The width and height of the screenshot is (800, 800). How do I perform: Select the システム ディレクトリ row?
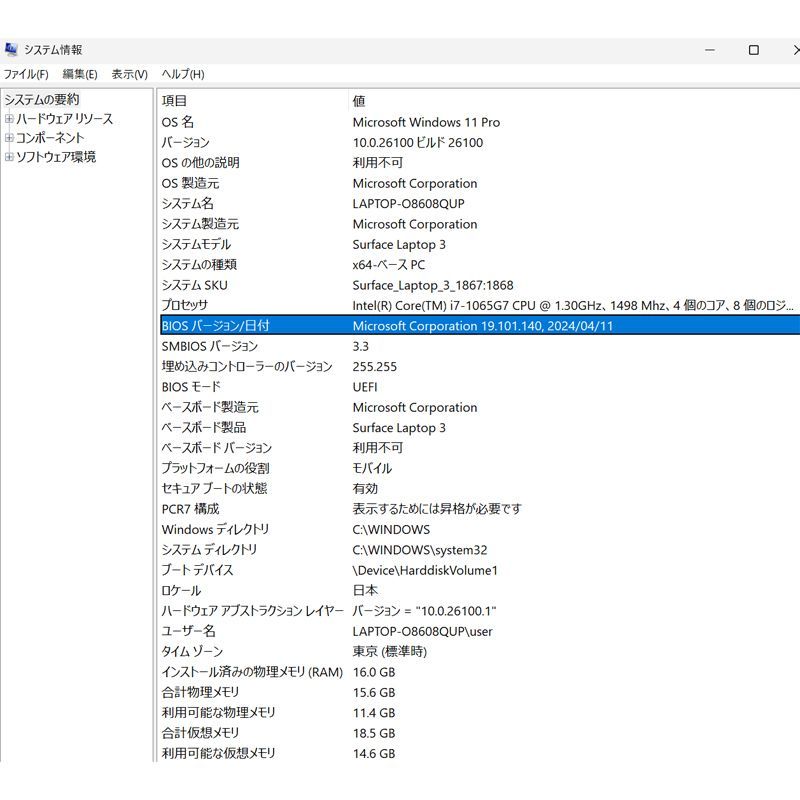tap(480, 549)
